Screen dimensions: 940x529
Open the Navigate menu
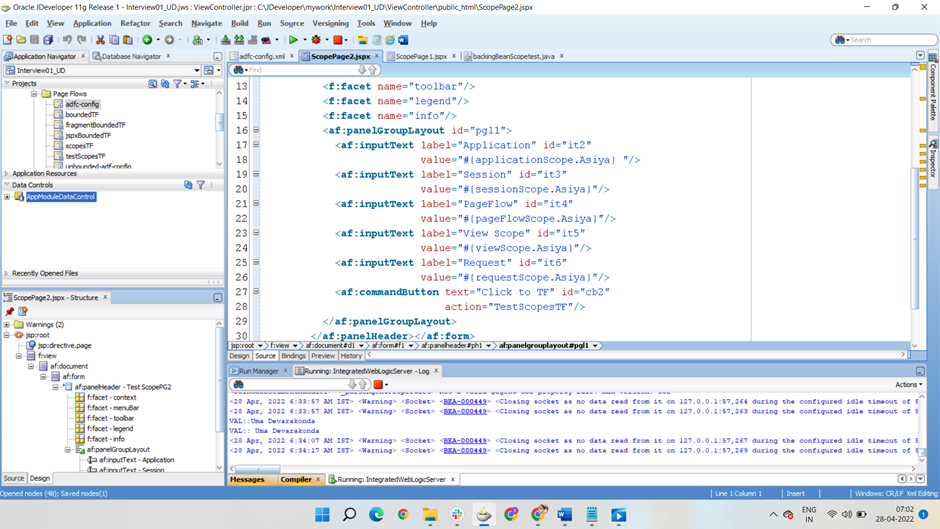(x=207, y=23)
